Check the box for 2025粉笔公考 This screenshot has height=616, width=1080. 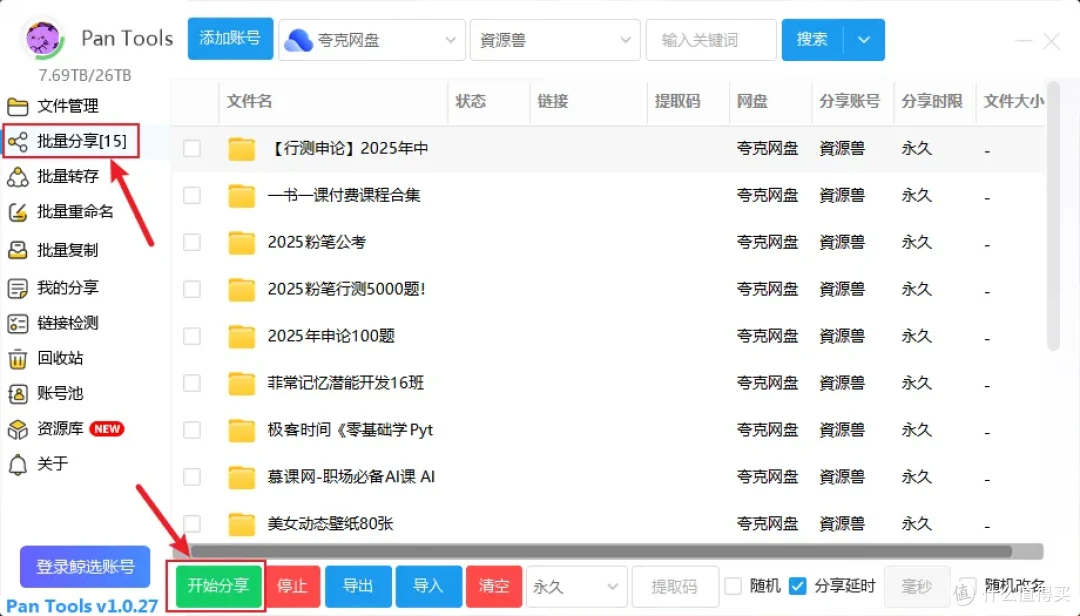point(192,242)
